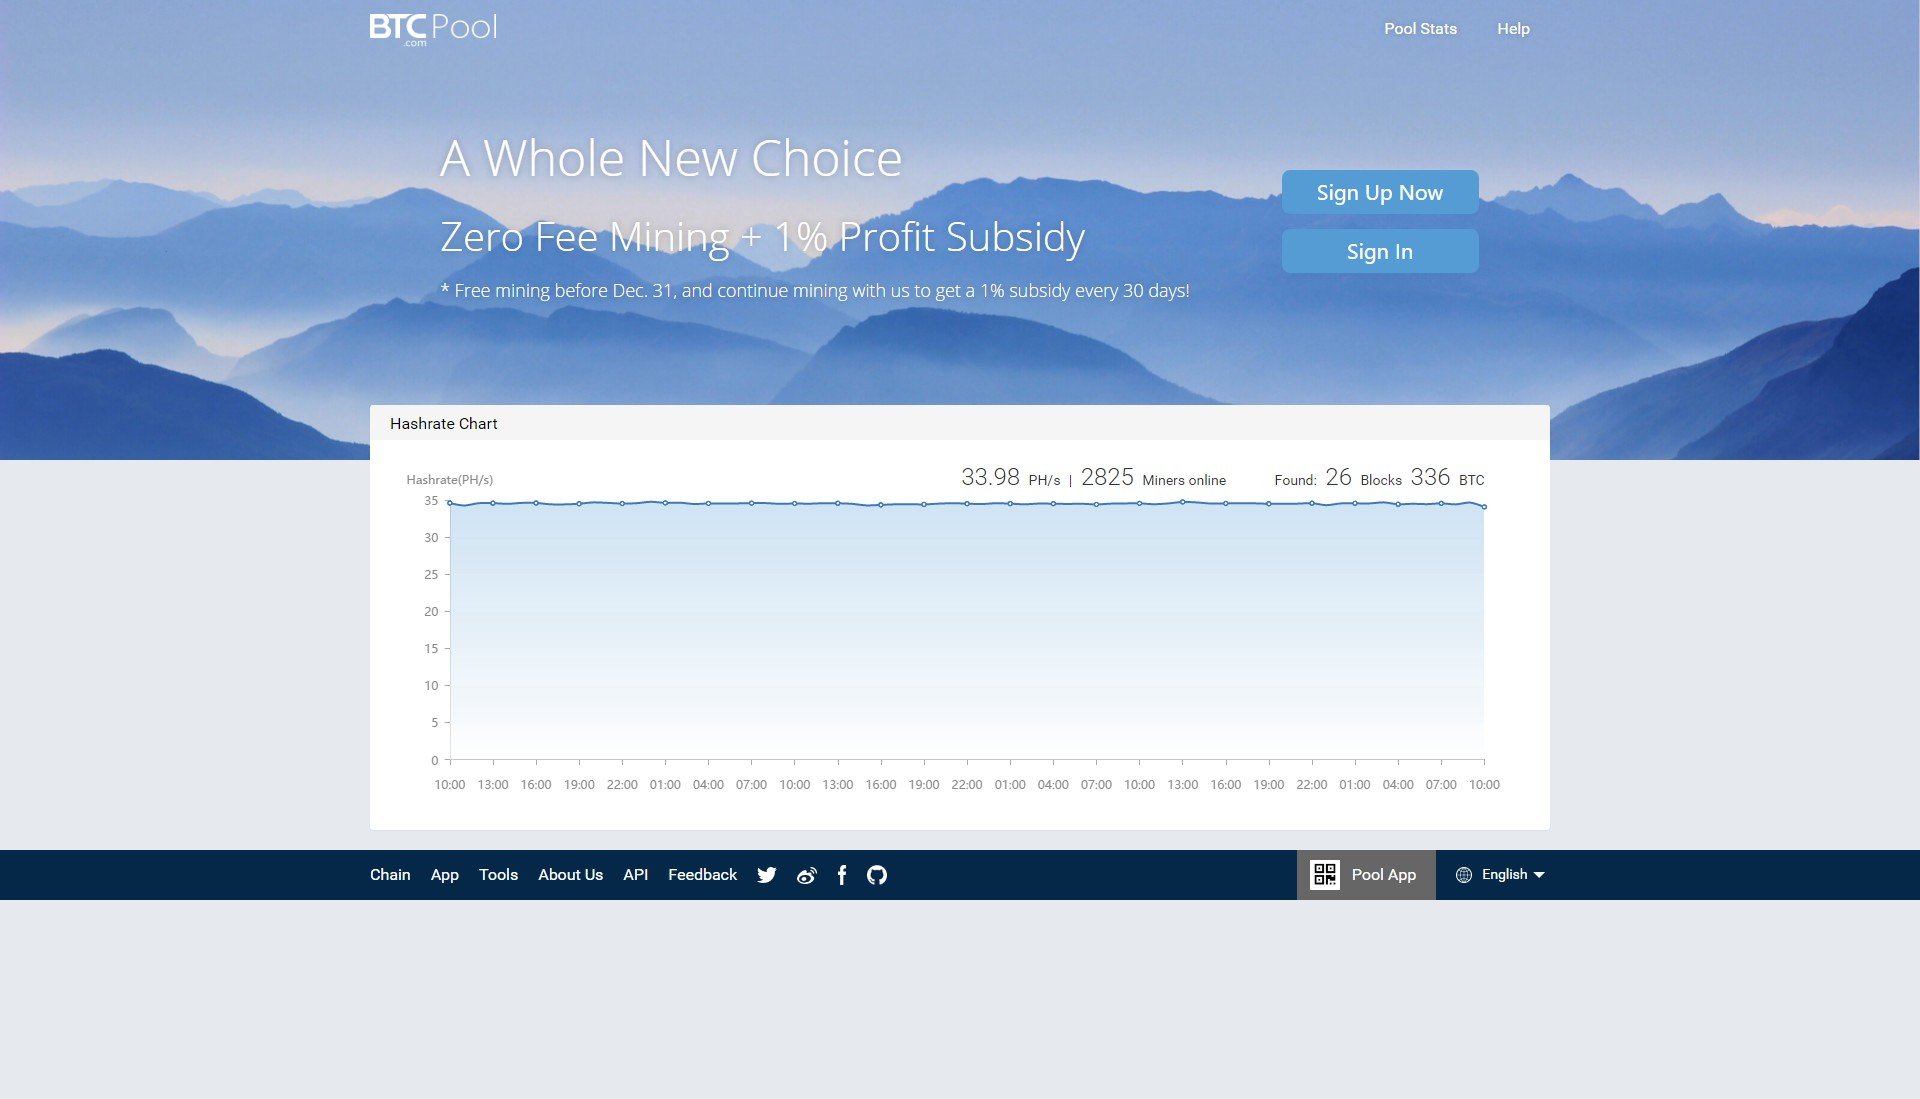
Task: Select the API navigation item
Action: click(x=634, y=873)
